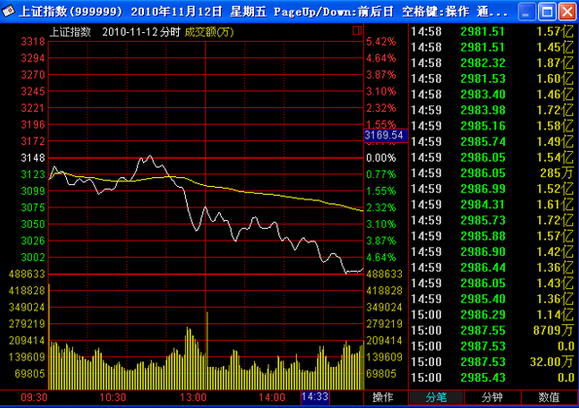Select the tick row with price 2985.40
The height and width of the screenshot is (409, 579).
click(493, 299)
